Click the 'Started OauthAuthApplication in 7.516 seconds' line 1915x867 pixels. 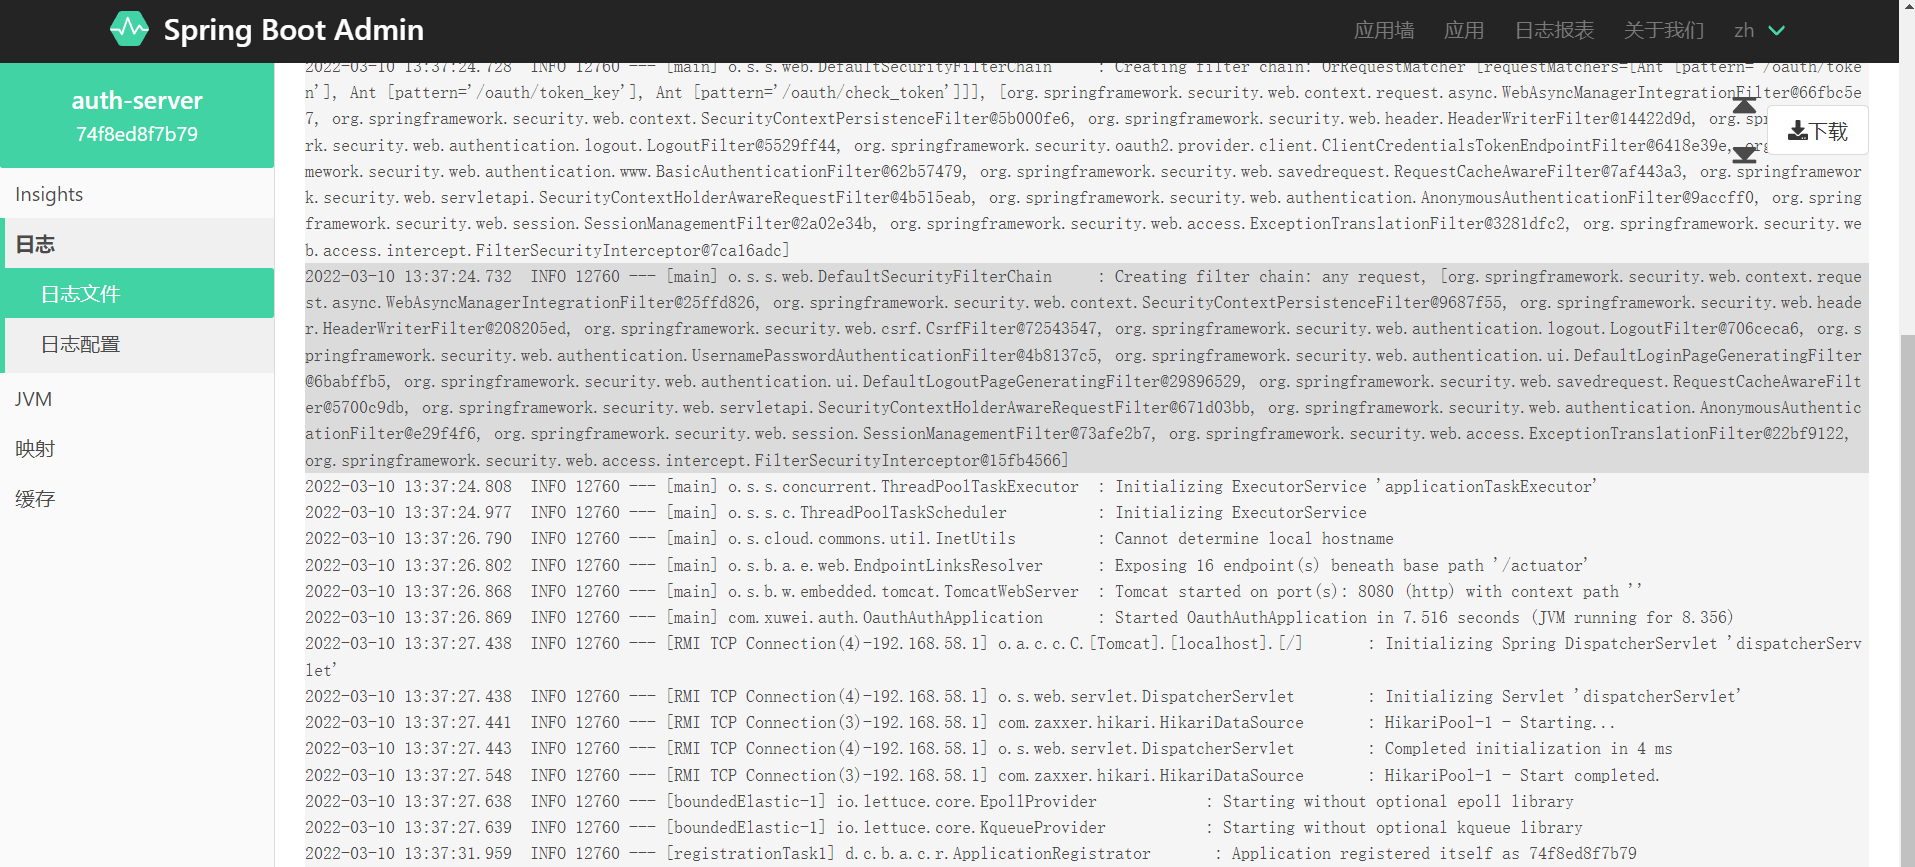[1086, 617]
